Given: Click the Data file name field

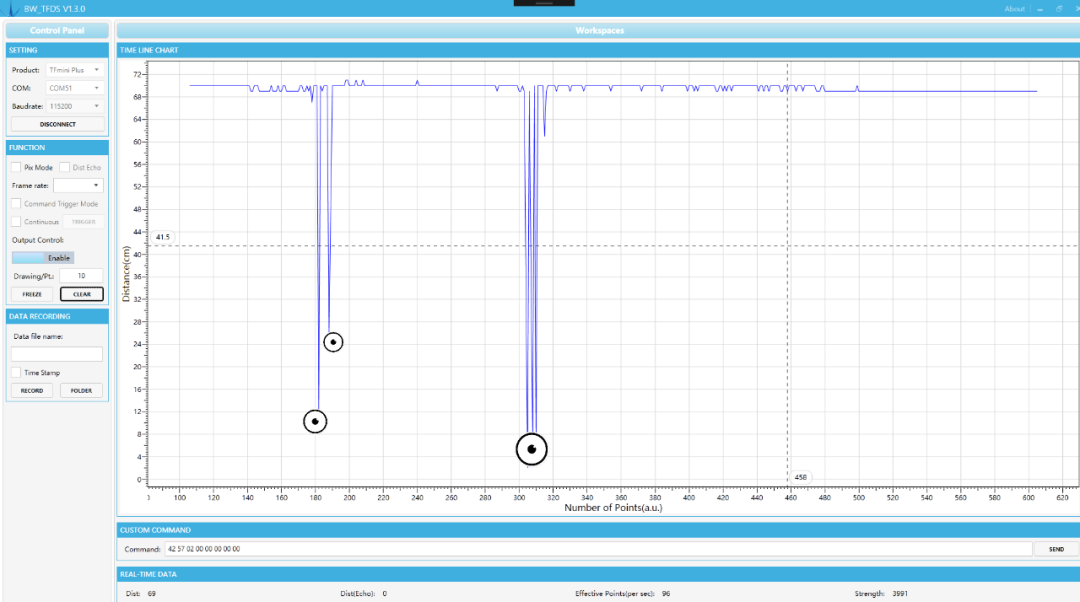Looking at the screenshot, I should (57, 354).
